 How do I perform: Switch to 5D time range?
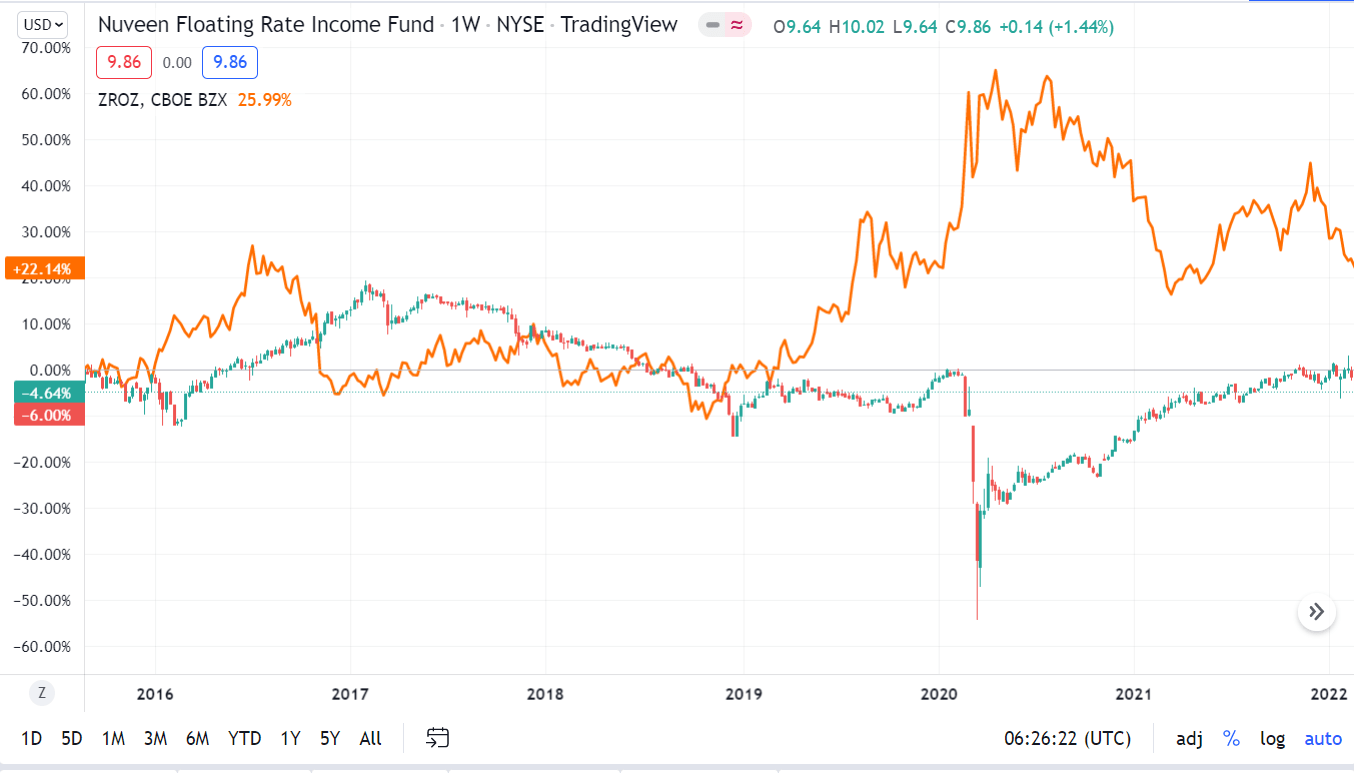point(71,739)
